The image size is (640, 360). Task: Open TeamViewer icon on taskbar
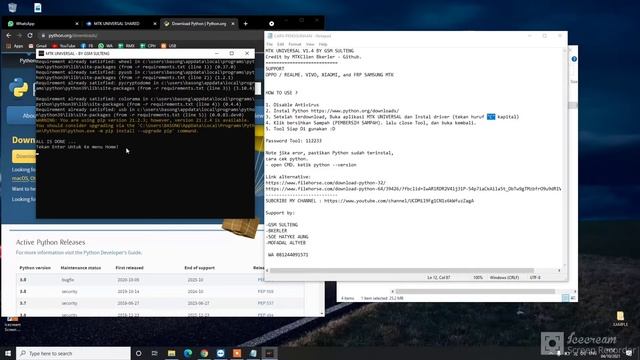220,353
